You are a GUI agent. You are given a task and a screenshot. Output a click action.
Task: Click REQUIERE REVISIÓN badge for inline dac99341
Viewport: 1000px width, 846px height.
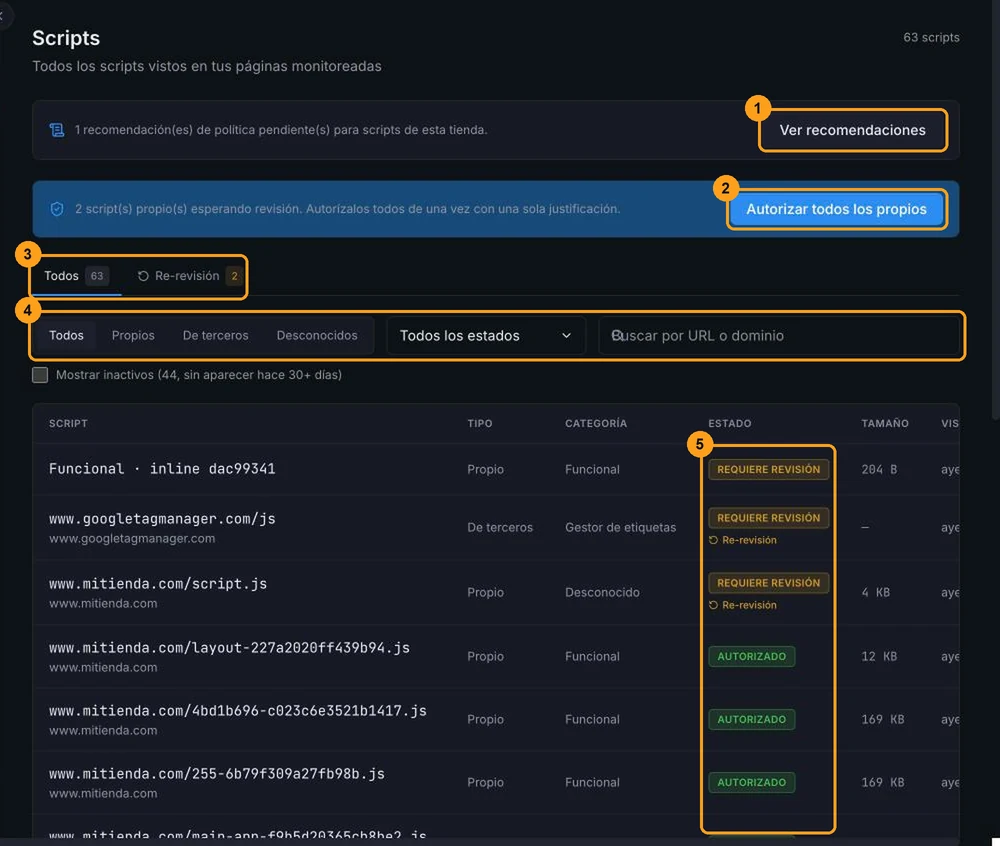coord(768,469)
